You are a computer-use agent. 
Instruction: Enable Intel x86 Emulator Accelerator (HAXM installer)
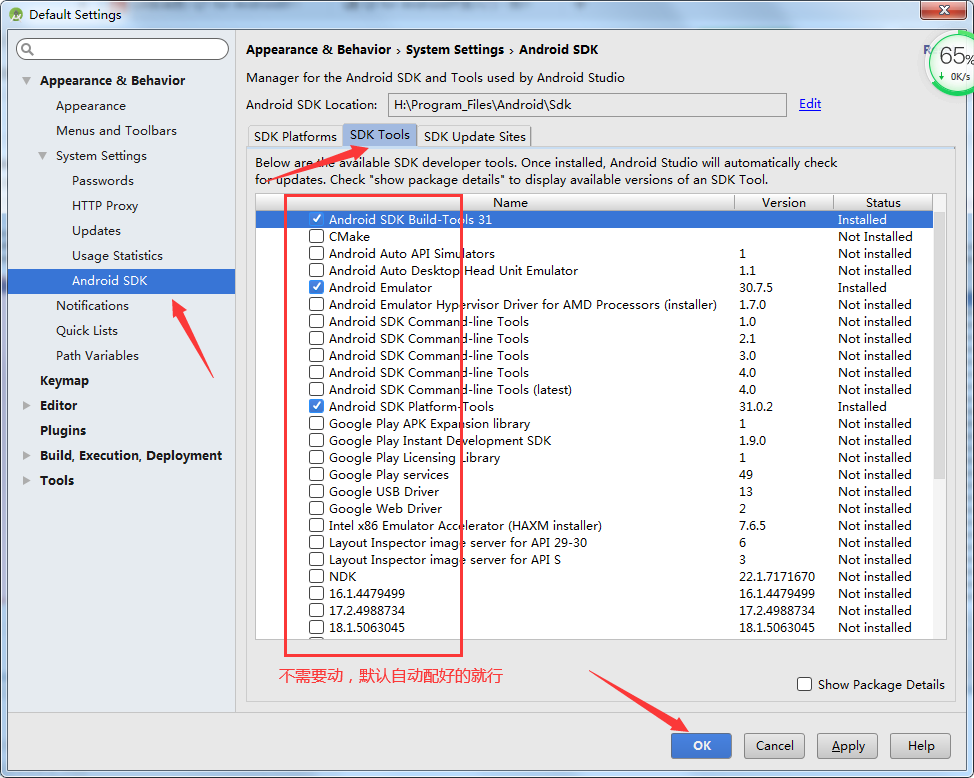tap(316, 525)
